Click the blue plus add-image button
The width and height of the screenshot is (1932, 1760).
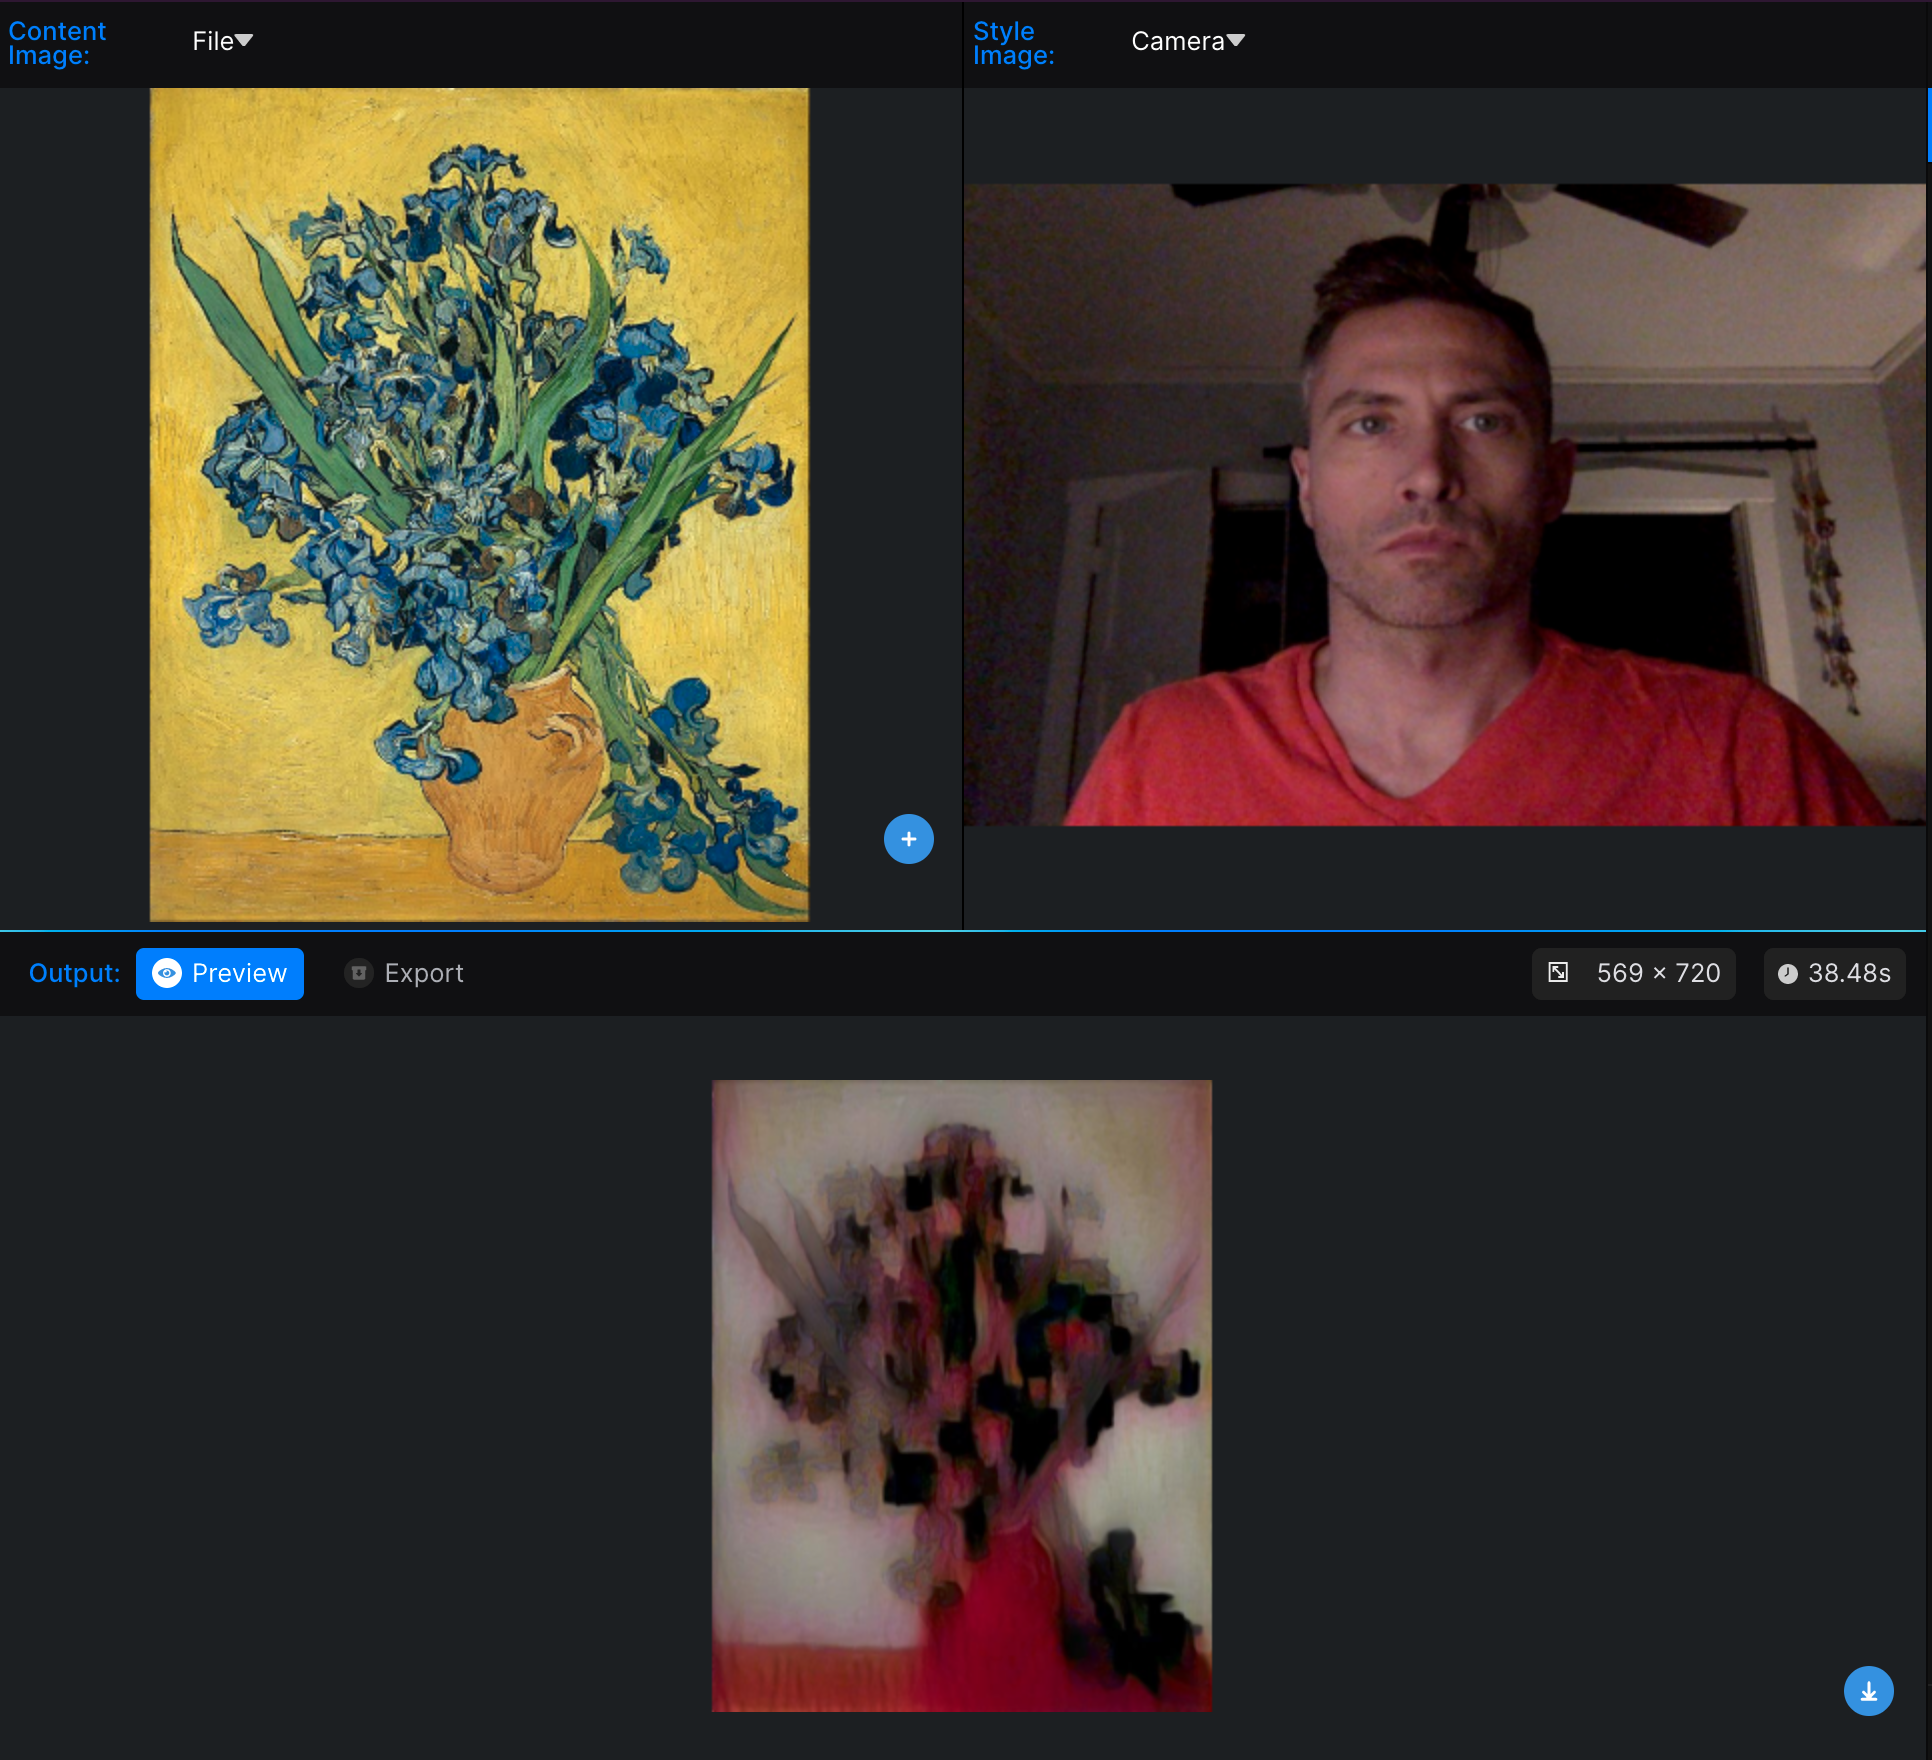(908, 839)
